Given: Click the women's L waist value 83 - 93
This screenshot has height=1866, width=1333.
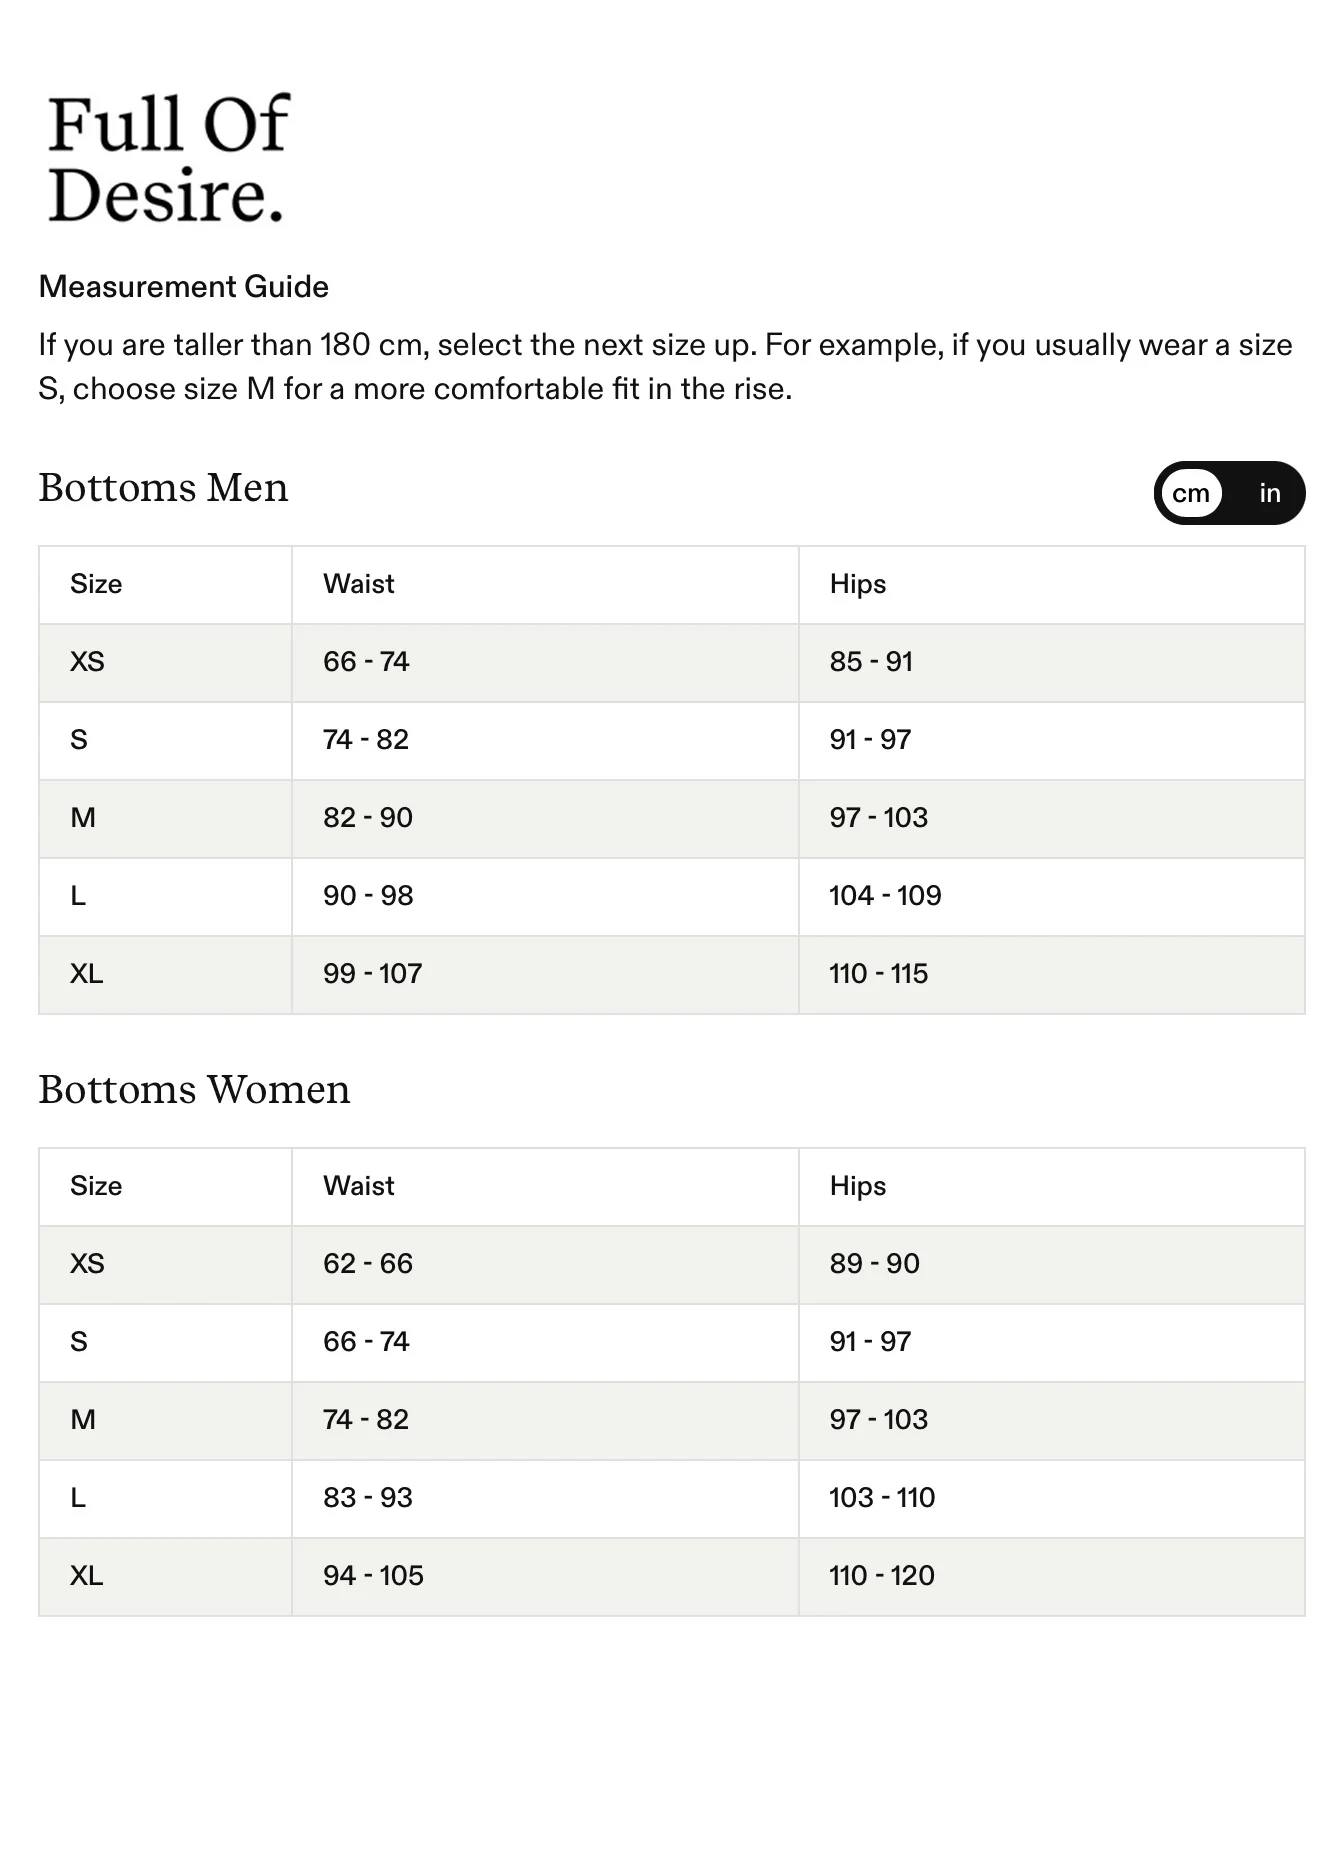Looking at the screenshot, I should point(368,1498).
